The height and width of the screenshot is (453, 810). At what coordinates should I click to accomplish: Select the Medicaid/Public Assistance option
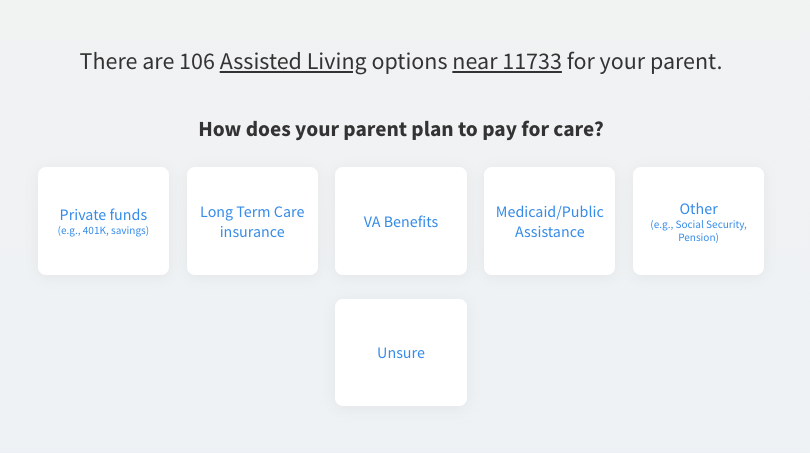pyautogui.click(x=549, y=221)
